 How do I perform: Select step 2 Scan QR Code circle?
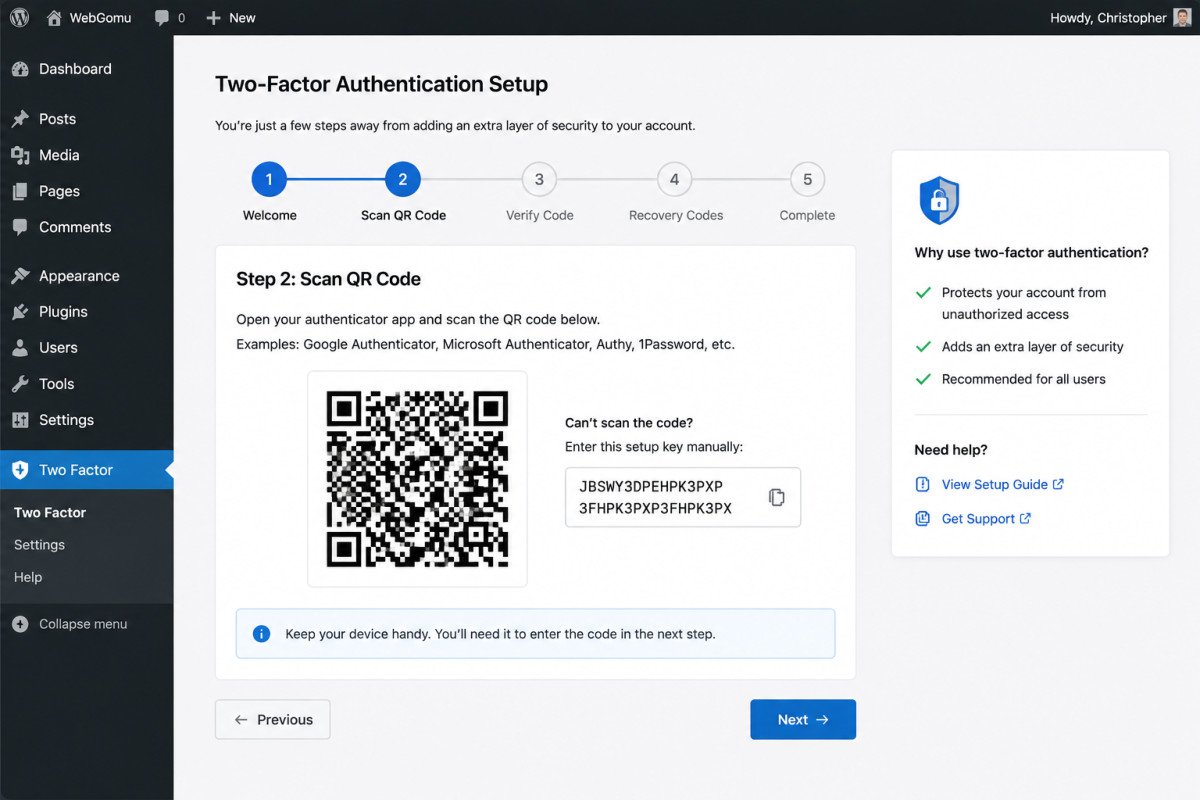tap(403, 180)
